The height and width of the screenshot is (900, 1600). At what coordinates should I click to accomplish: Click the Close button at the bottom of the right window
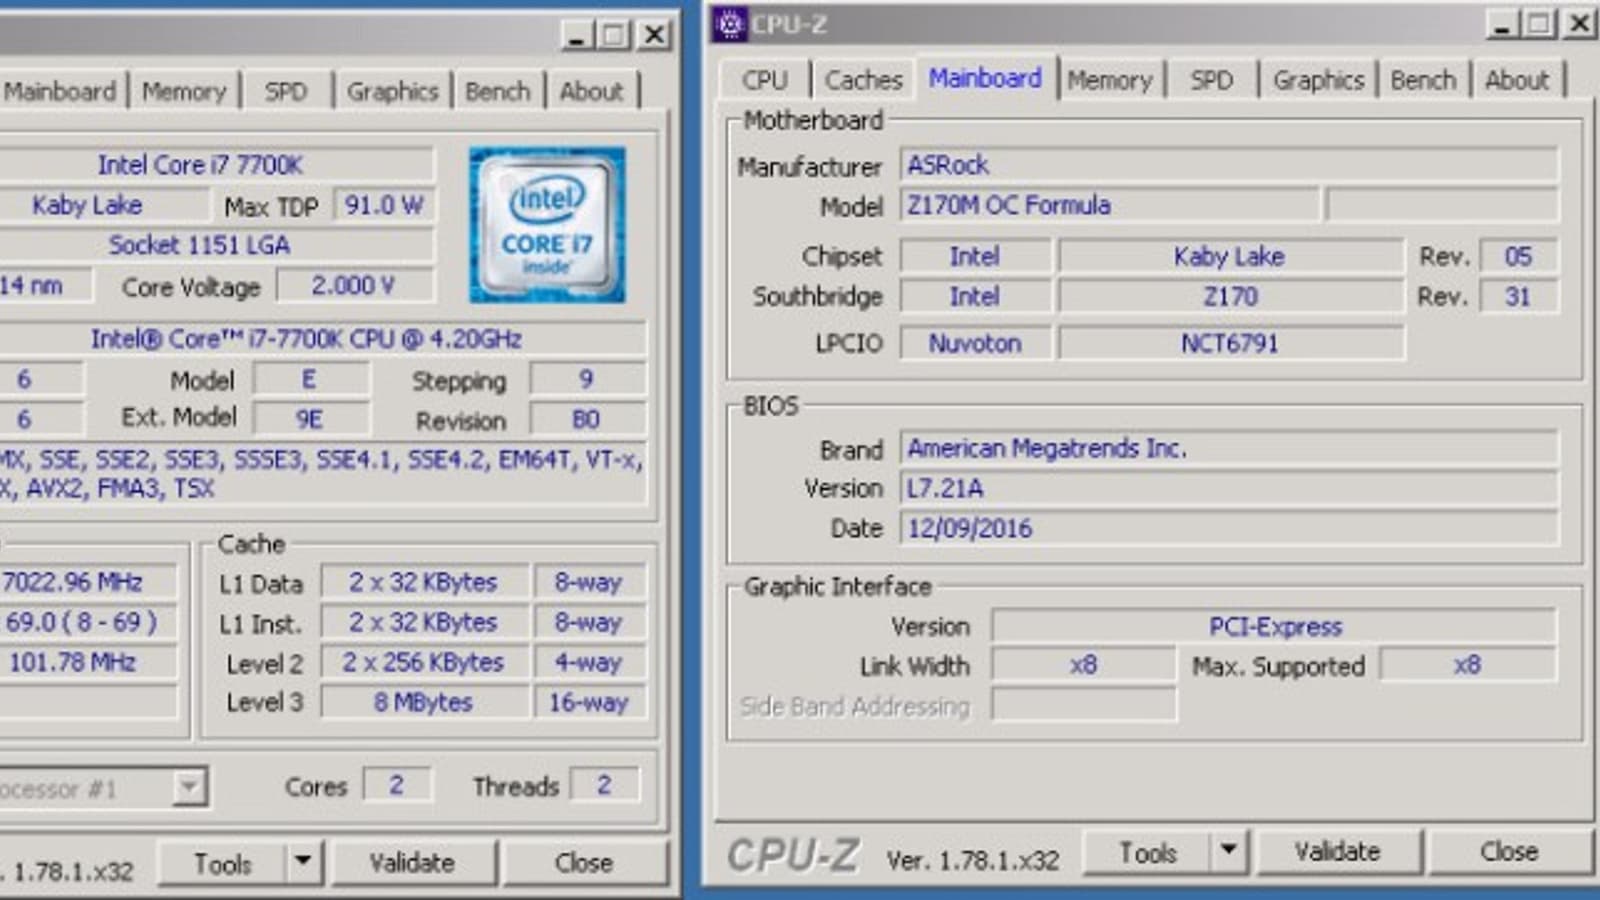(1509, 852)
